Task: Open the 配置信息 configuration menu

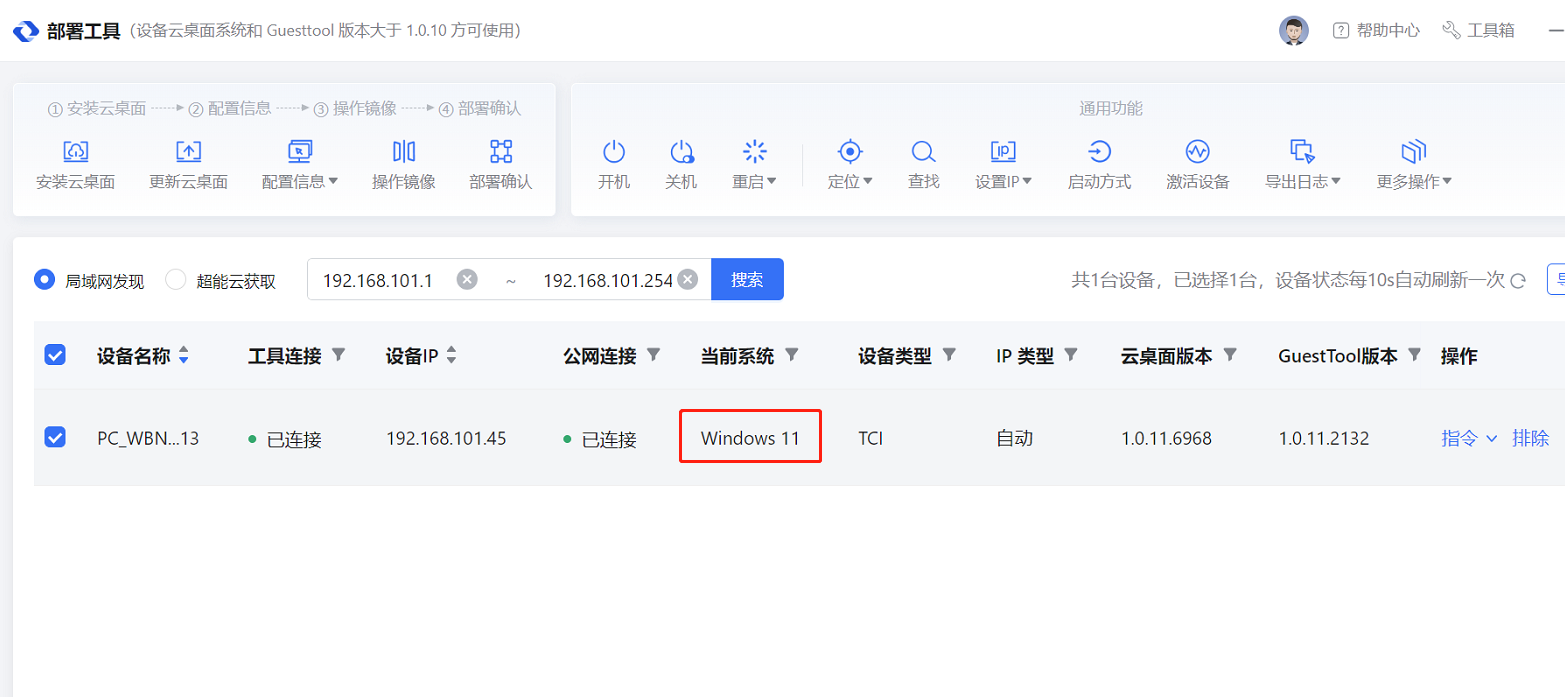Action: pos(299,165)
